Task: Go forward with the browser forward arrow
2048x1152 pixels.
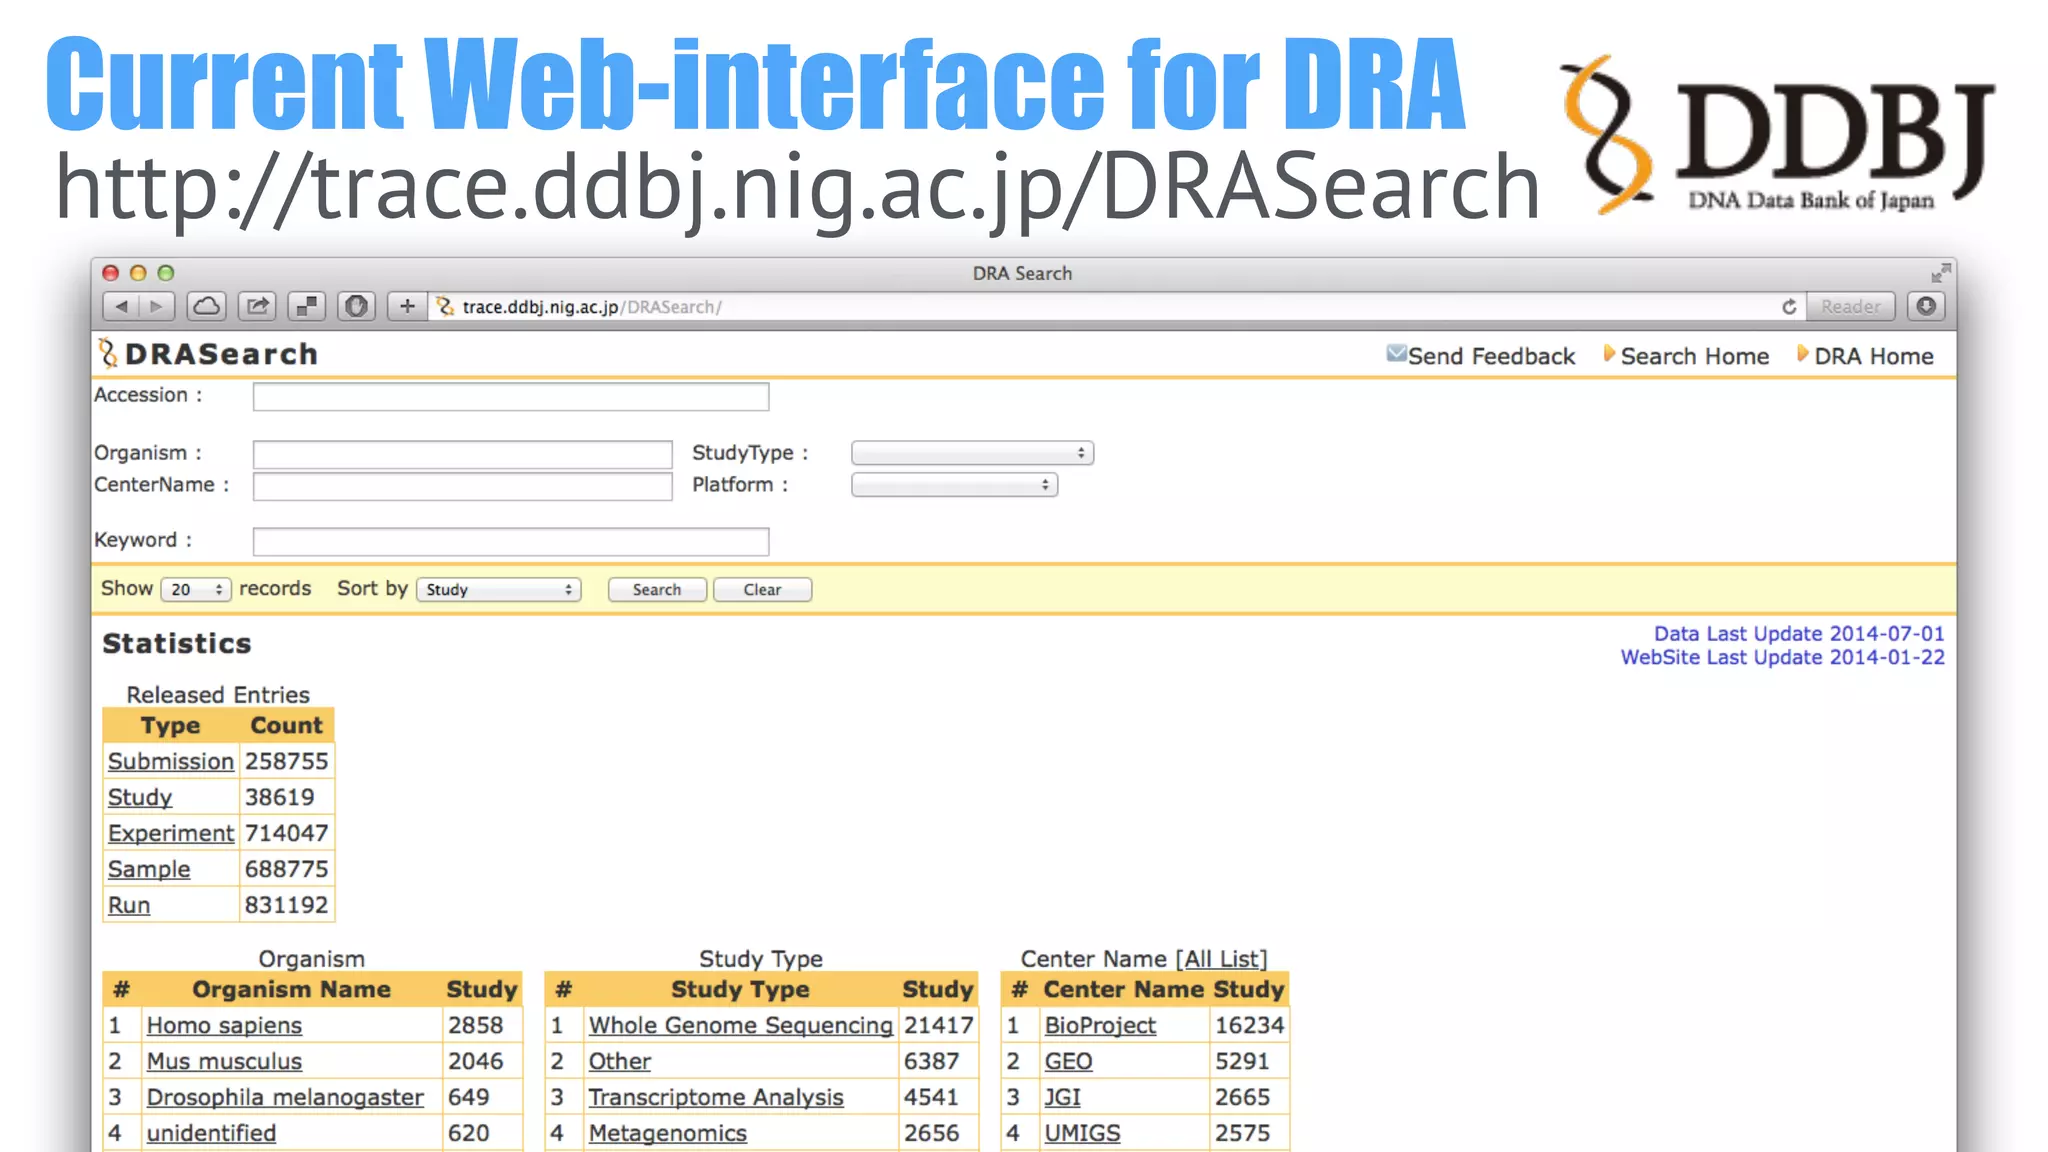Action: 157,307
